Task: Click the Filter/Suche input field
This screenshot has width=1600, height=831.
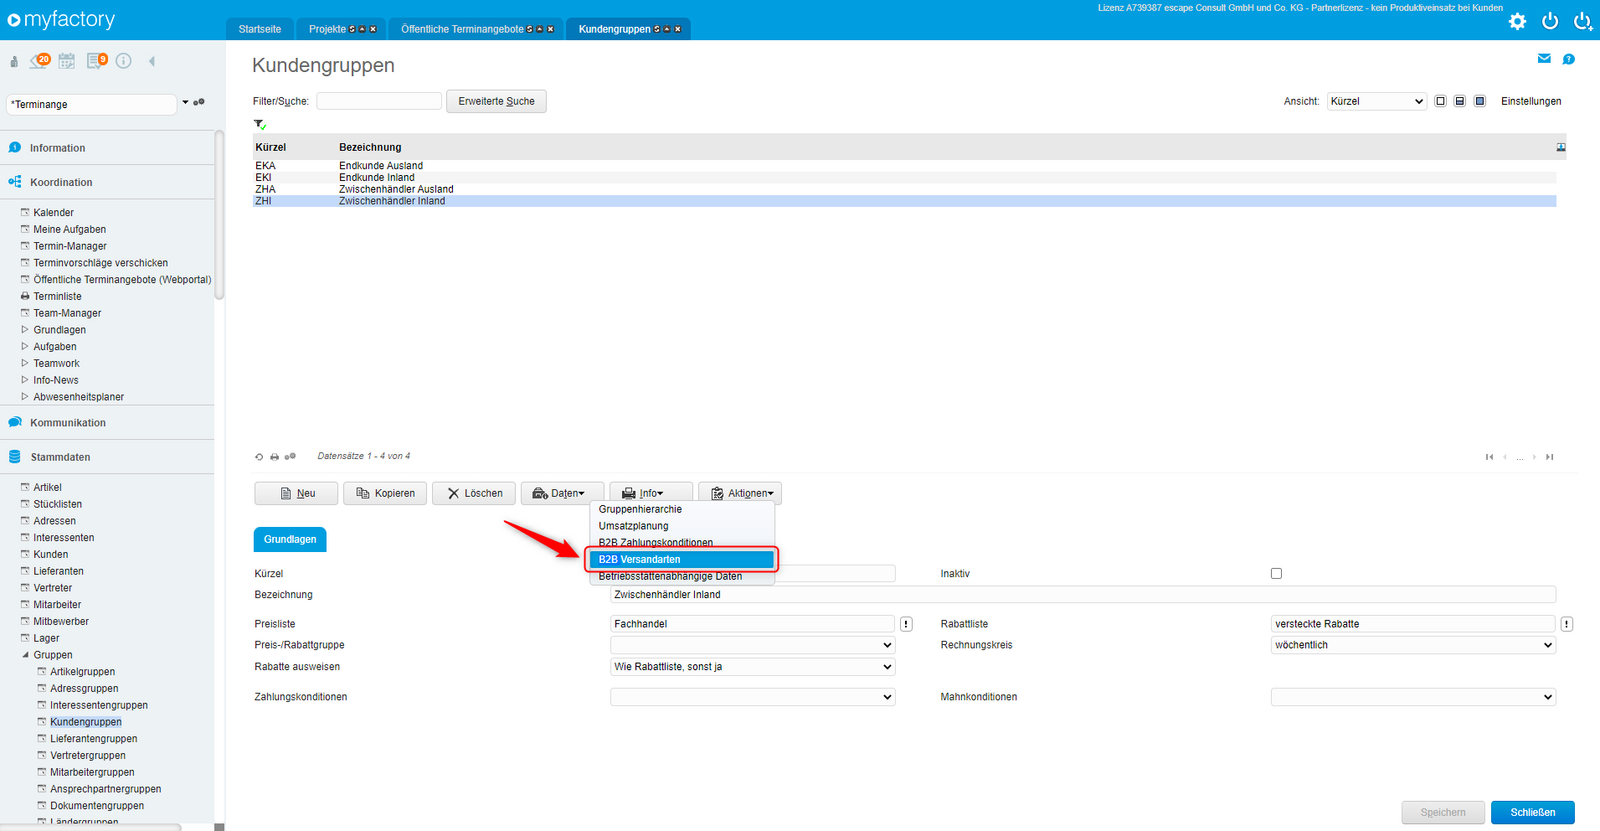Action: pos(379,101)
